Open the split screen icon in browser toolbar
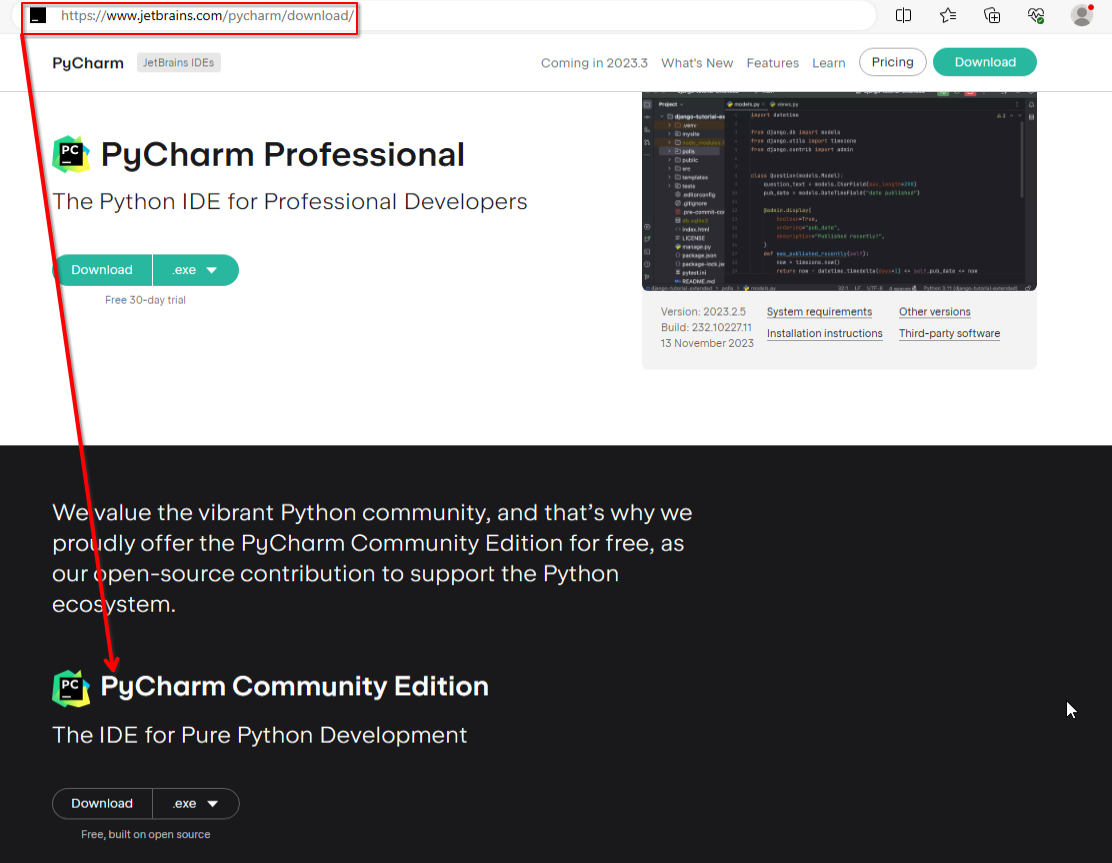 (903, 15)
